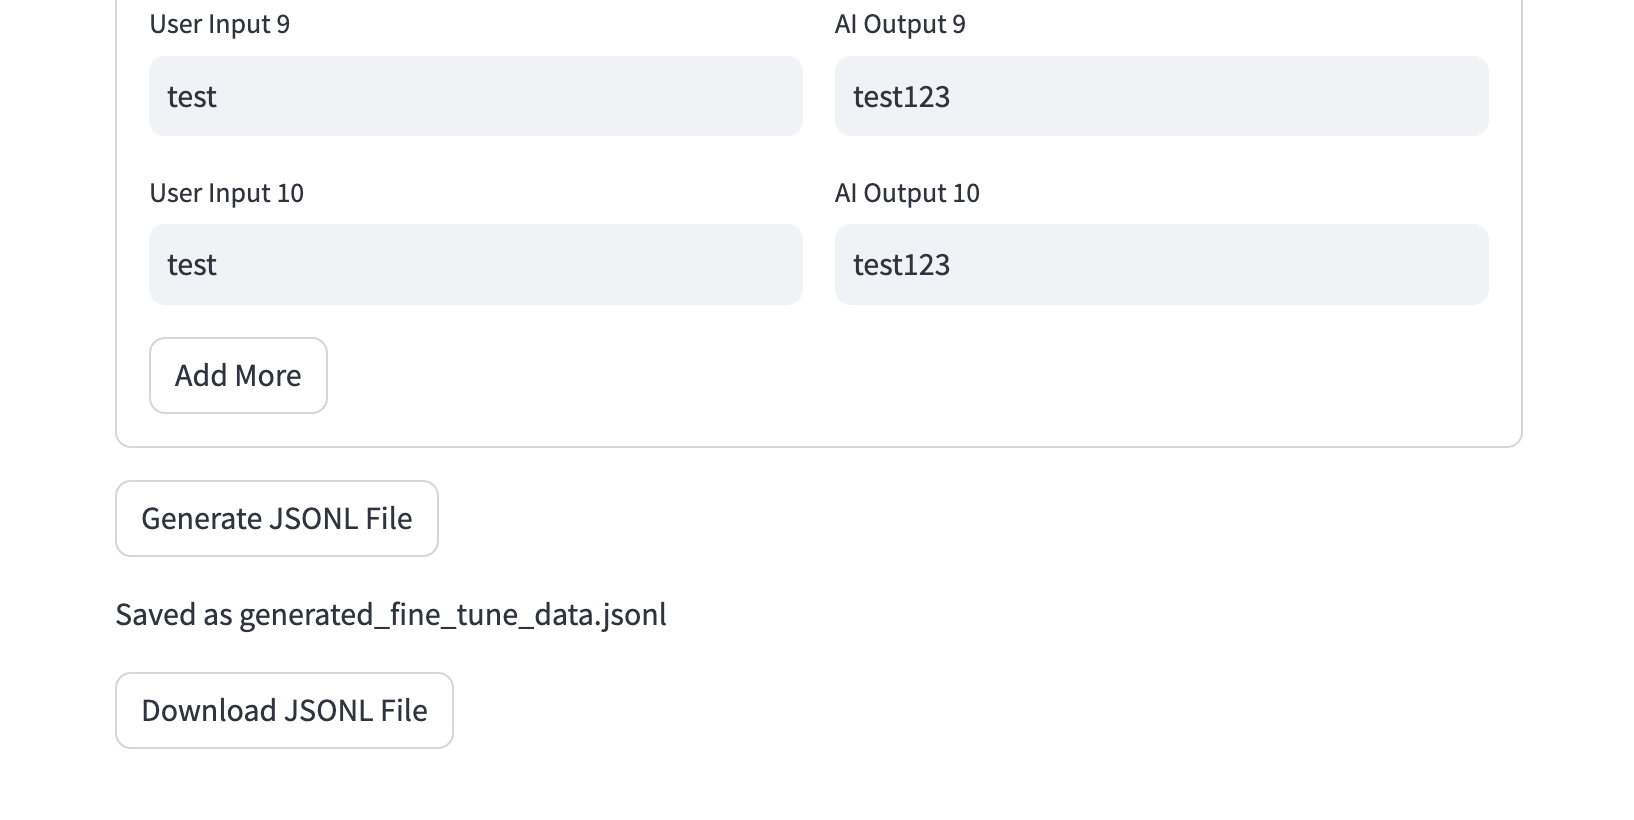Viewport: 1634px width, 820px height.
Task: Click the Add More button
Action: pos(238,375)
